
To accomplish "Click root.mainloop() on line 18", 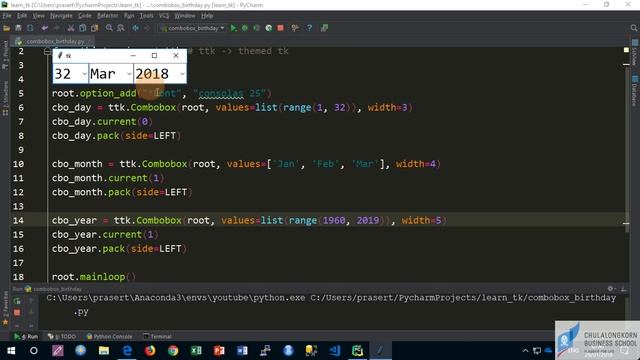I will click(x=93, y=277).
